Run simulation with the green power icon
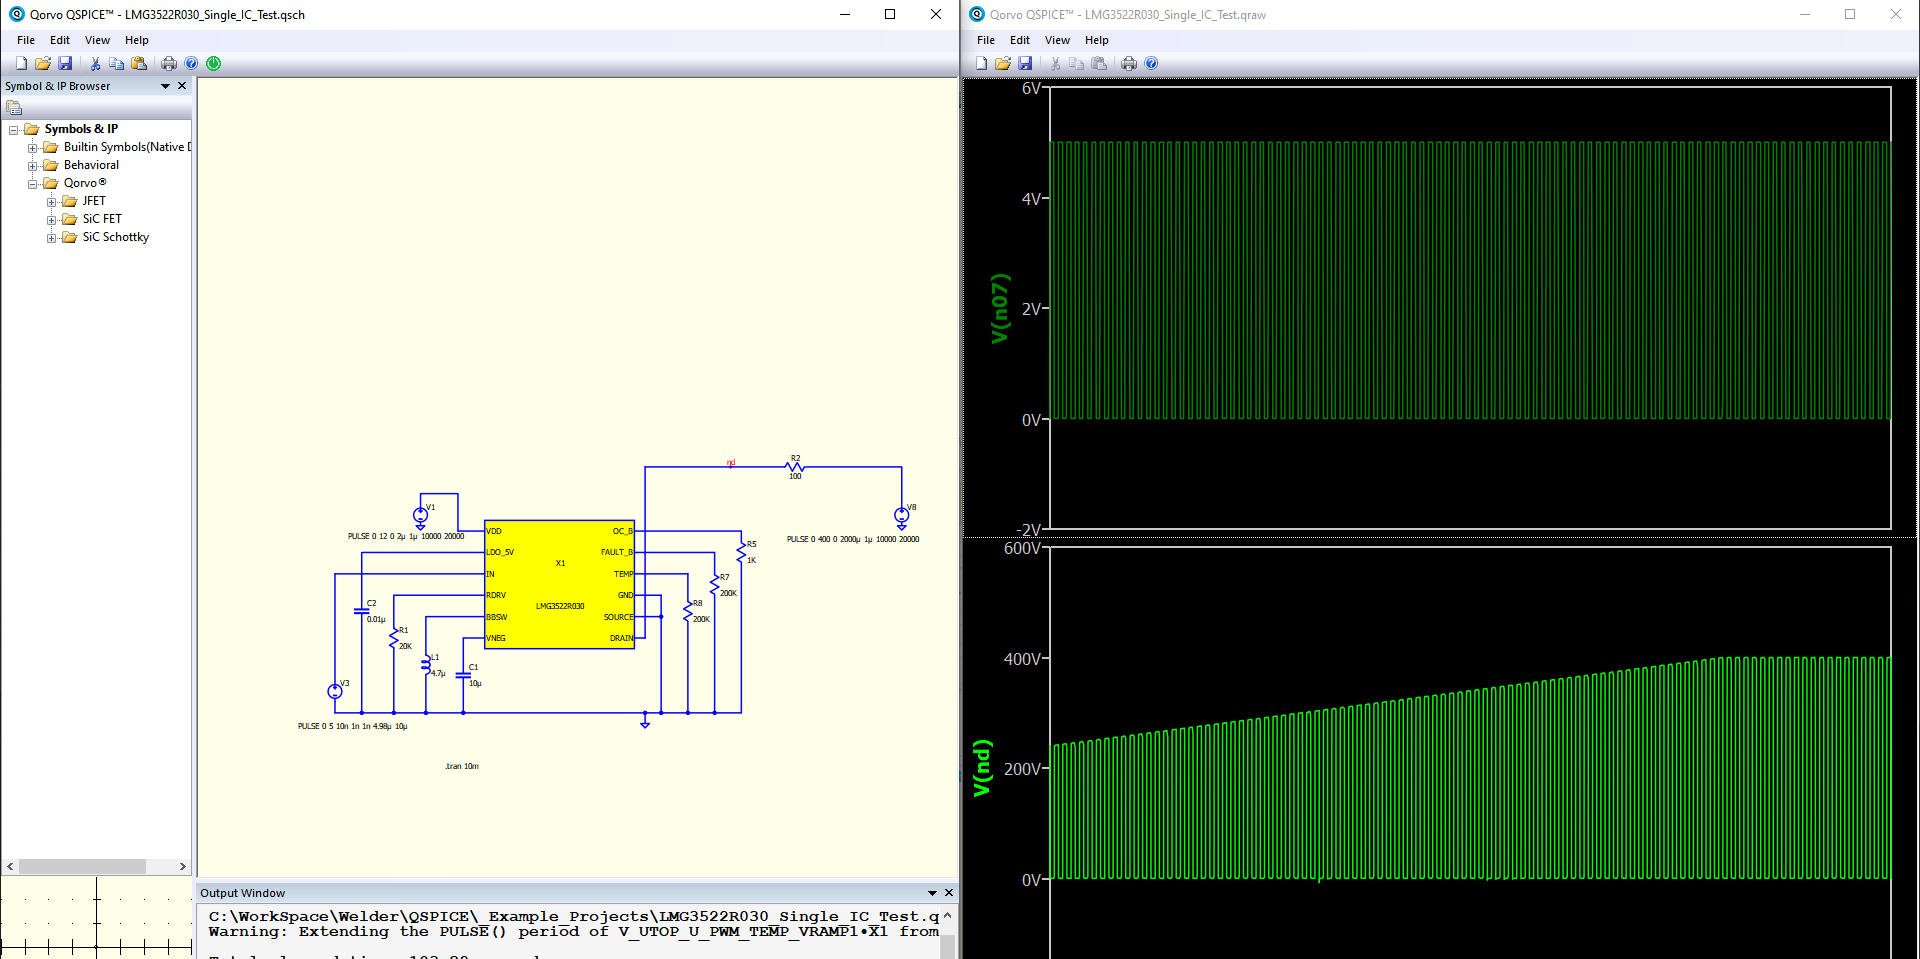The image size is (1920, 959). point(213,63)
